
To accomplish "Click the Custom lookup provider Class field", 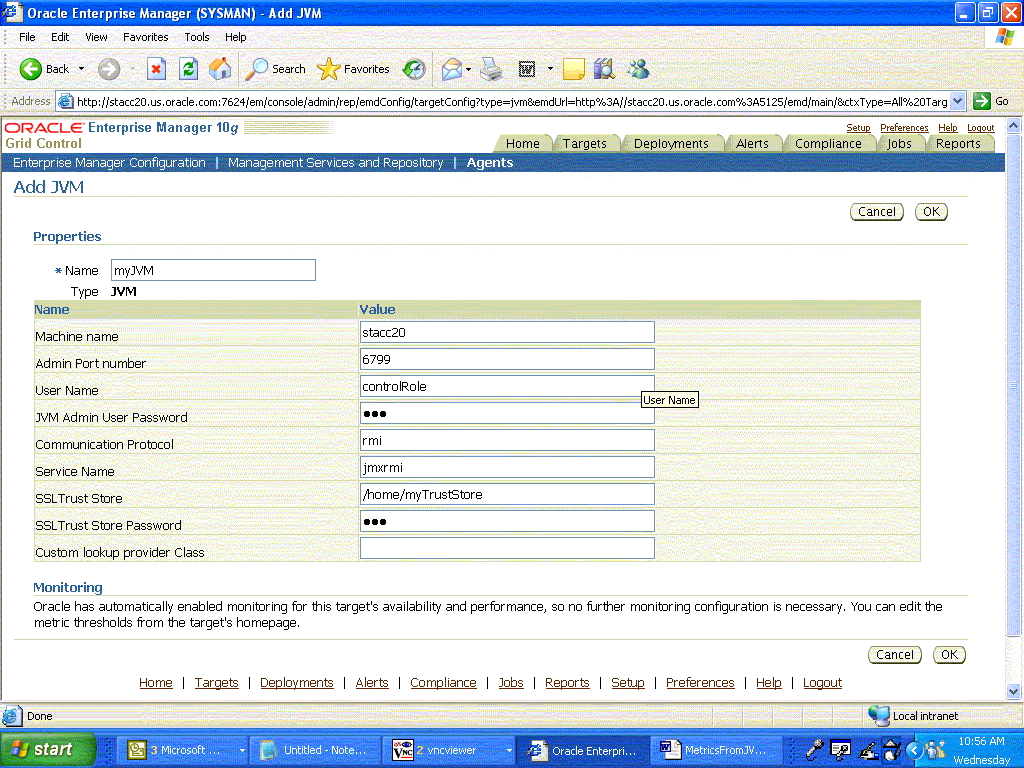I will tap(507, 549).
